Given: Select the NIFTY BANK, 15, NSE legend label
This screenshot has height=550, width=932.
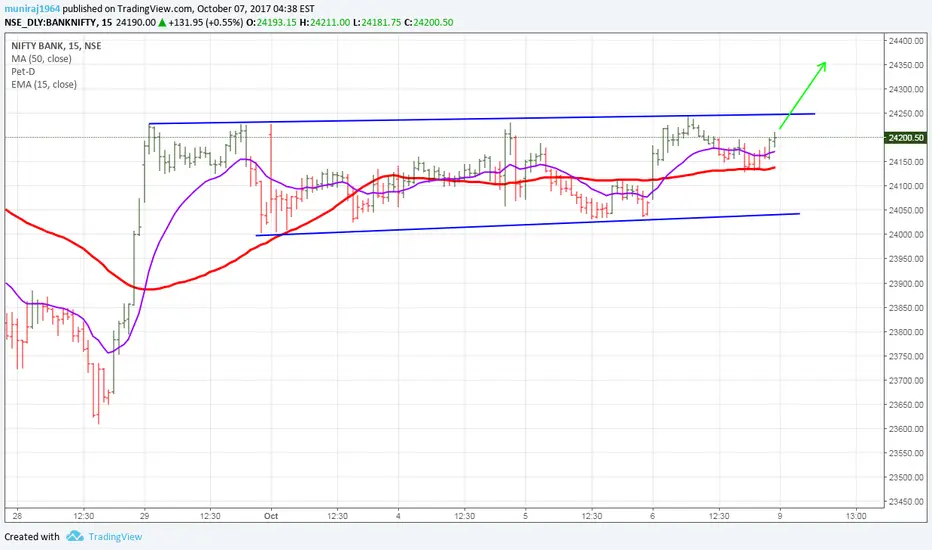Looking at the screenshot, I should point(56,46).
